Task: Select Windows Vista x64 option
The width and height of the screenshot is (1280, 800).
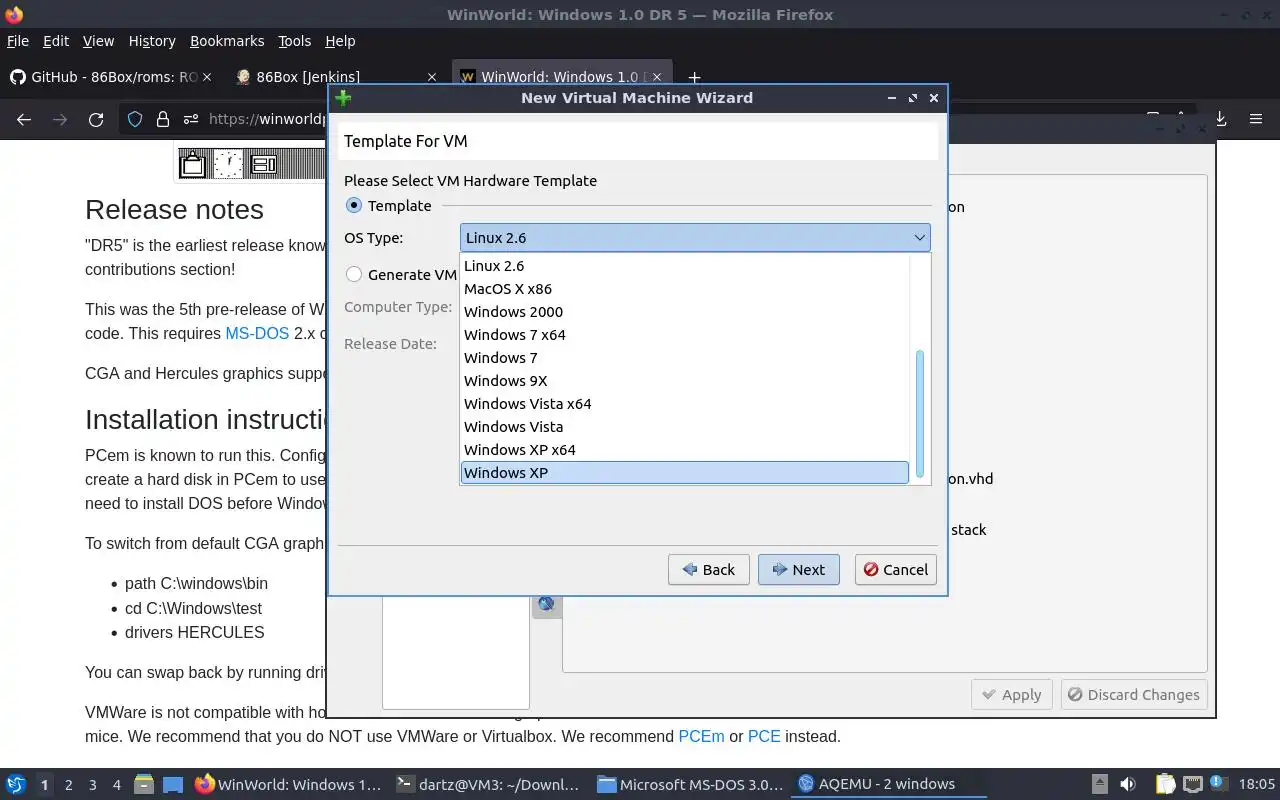Action: click(684, 404)
